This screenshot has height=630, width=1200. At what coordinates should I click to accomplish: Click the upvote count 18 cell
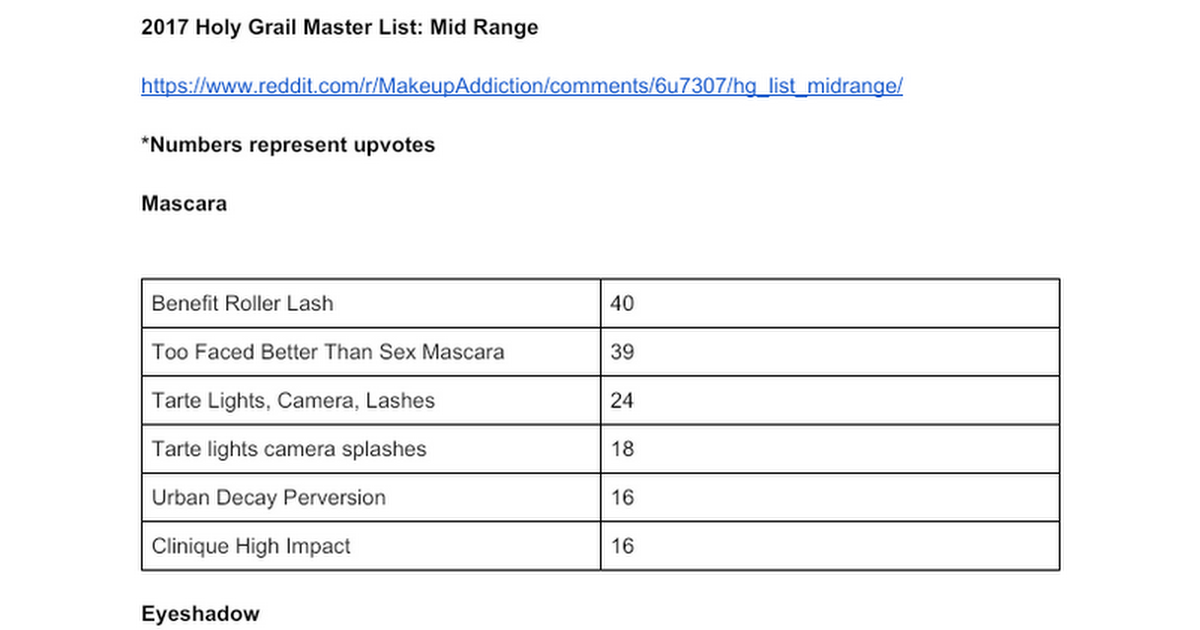tap(622, 449)
